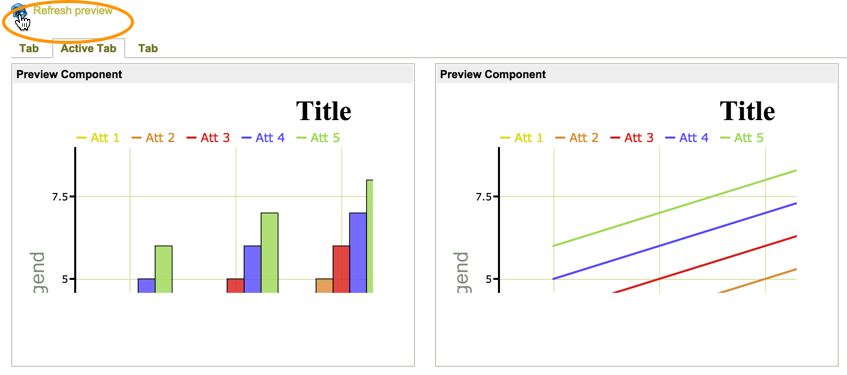The height and width of the screenshot is (375, 847).
Task: Click the line chart Title text
Action: (x=747, y=111)
